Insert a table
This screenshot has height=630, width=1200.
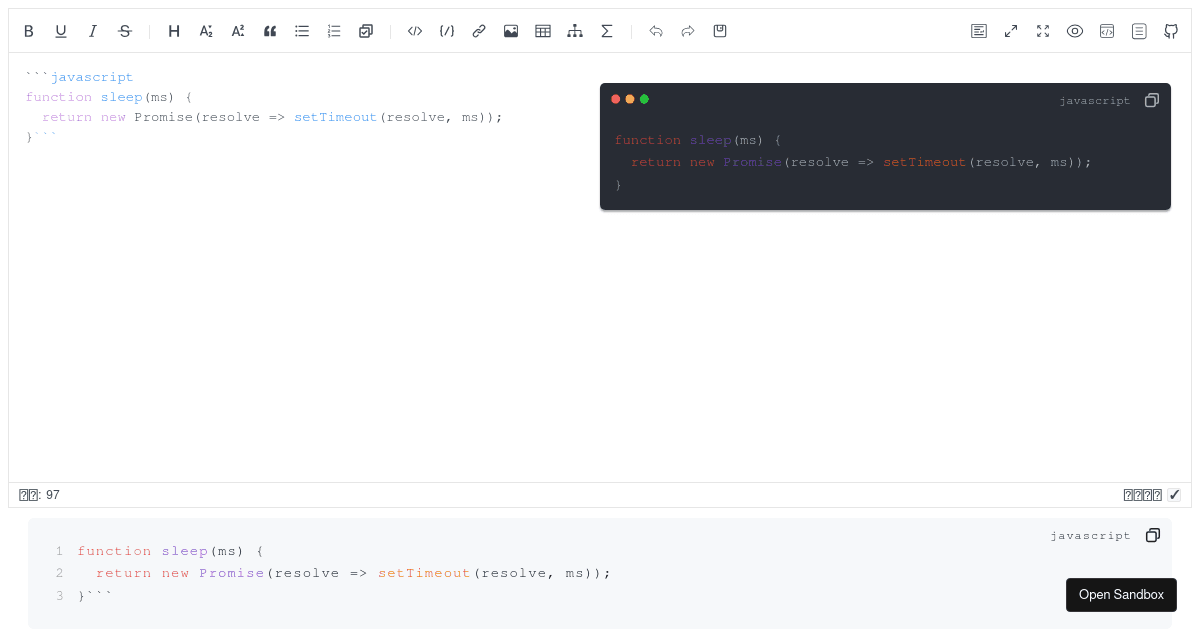tap(543, 31)
